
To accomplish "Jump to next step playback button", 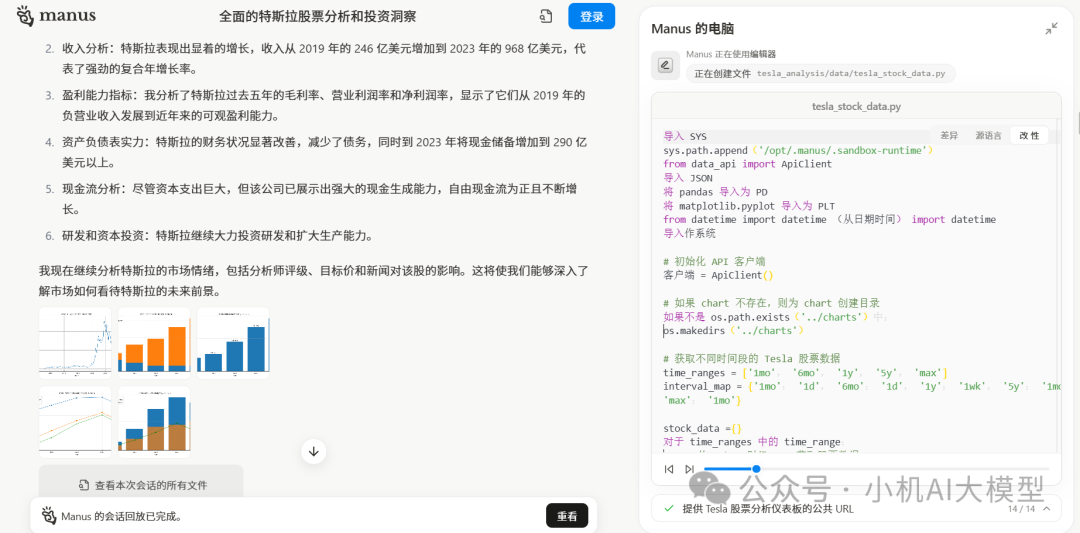I will coord(689,469).
